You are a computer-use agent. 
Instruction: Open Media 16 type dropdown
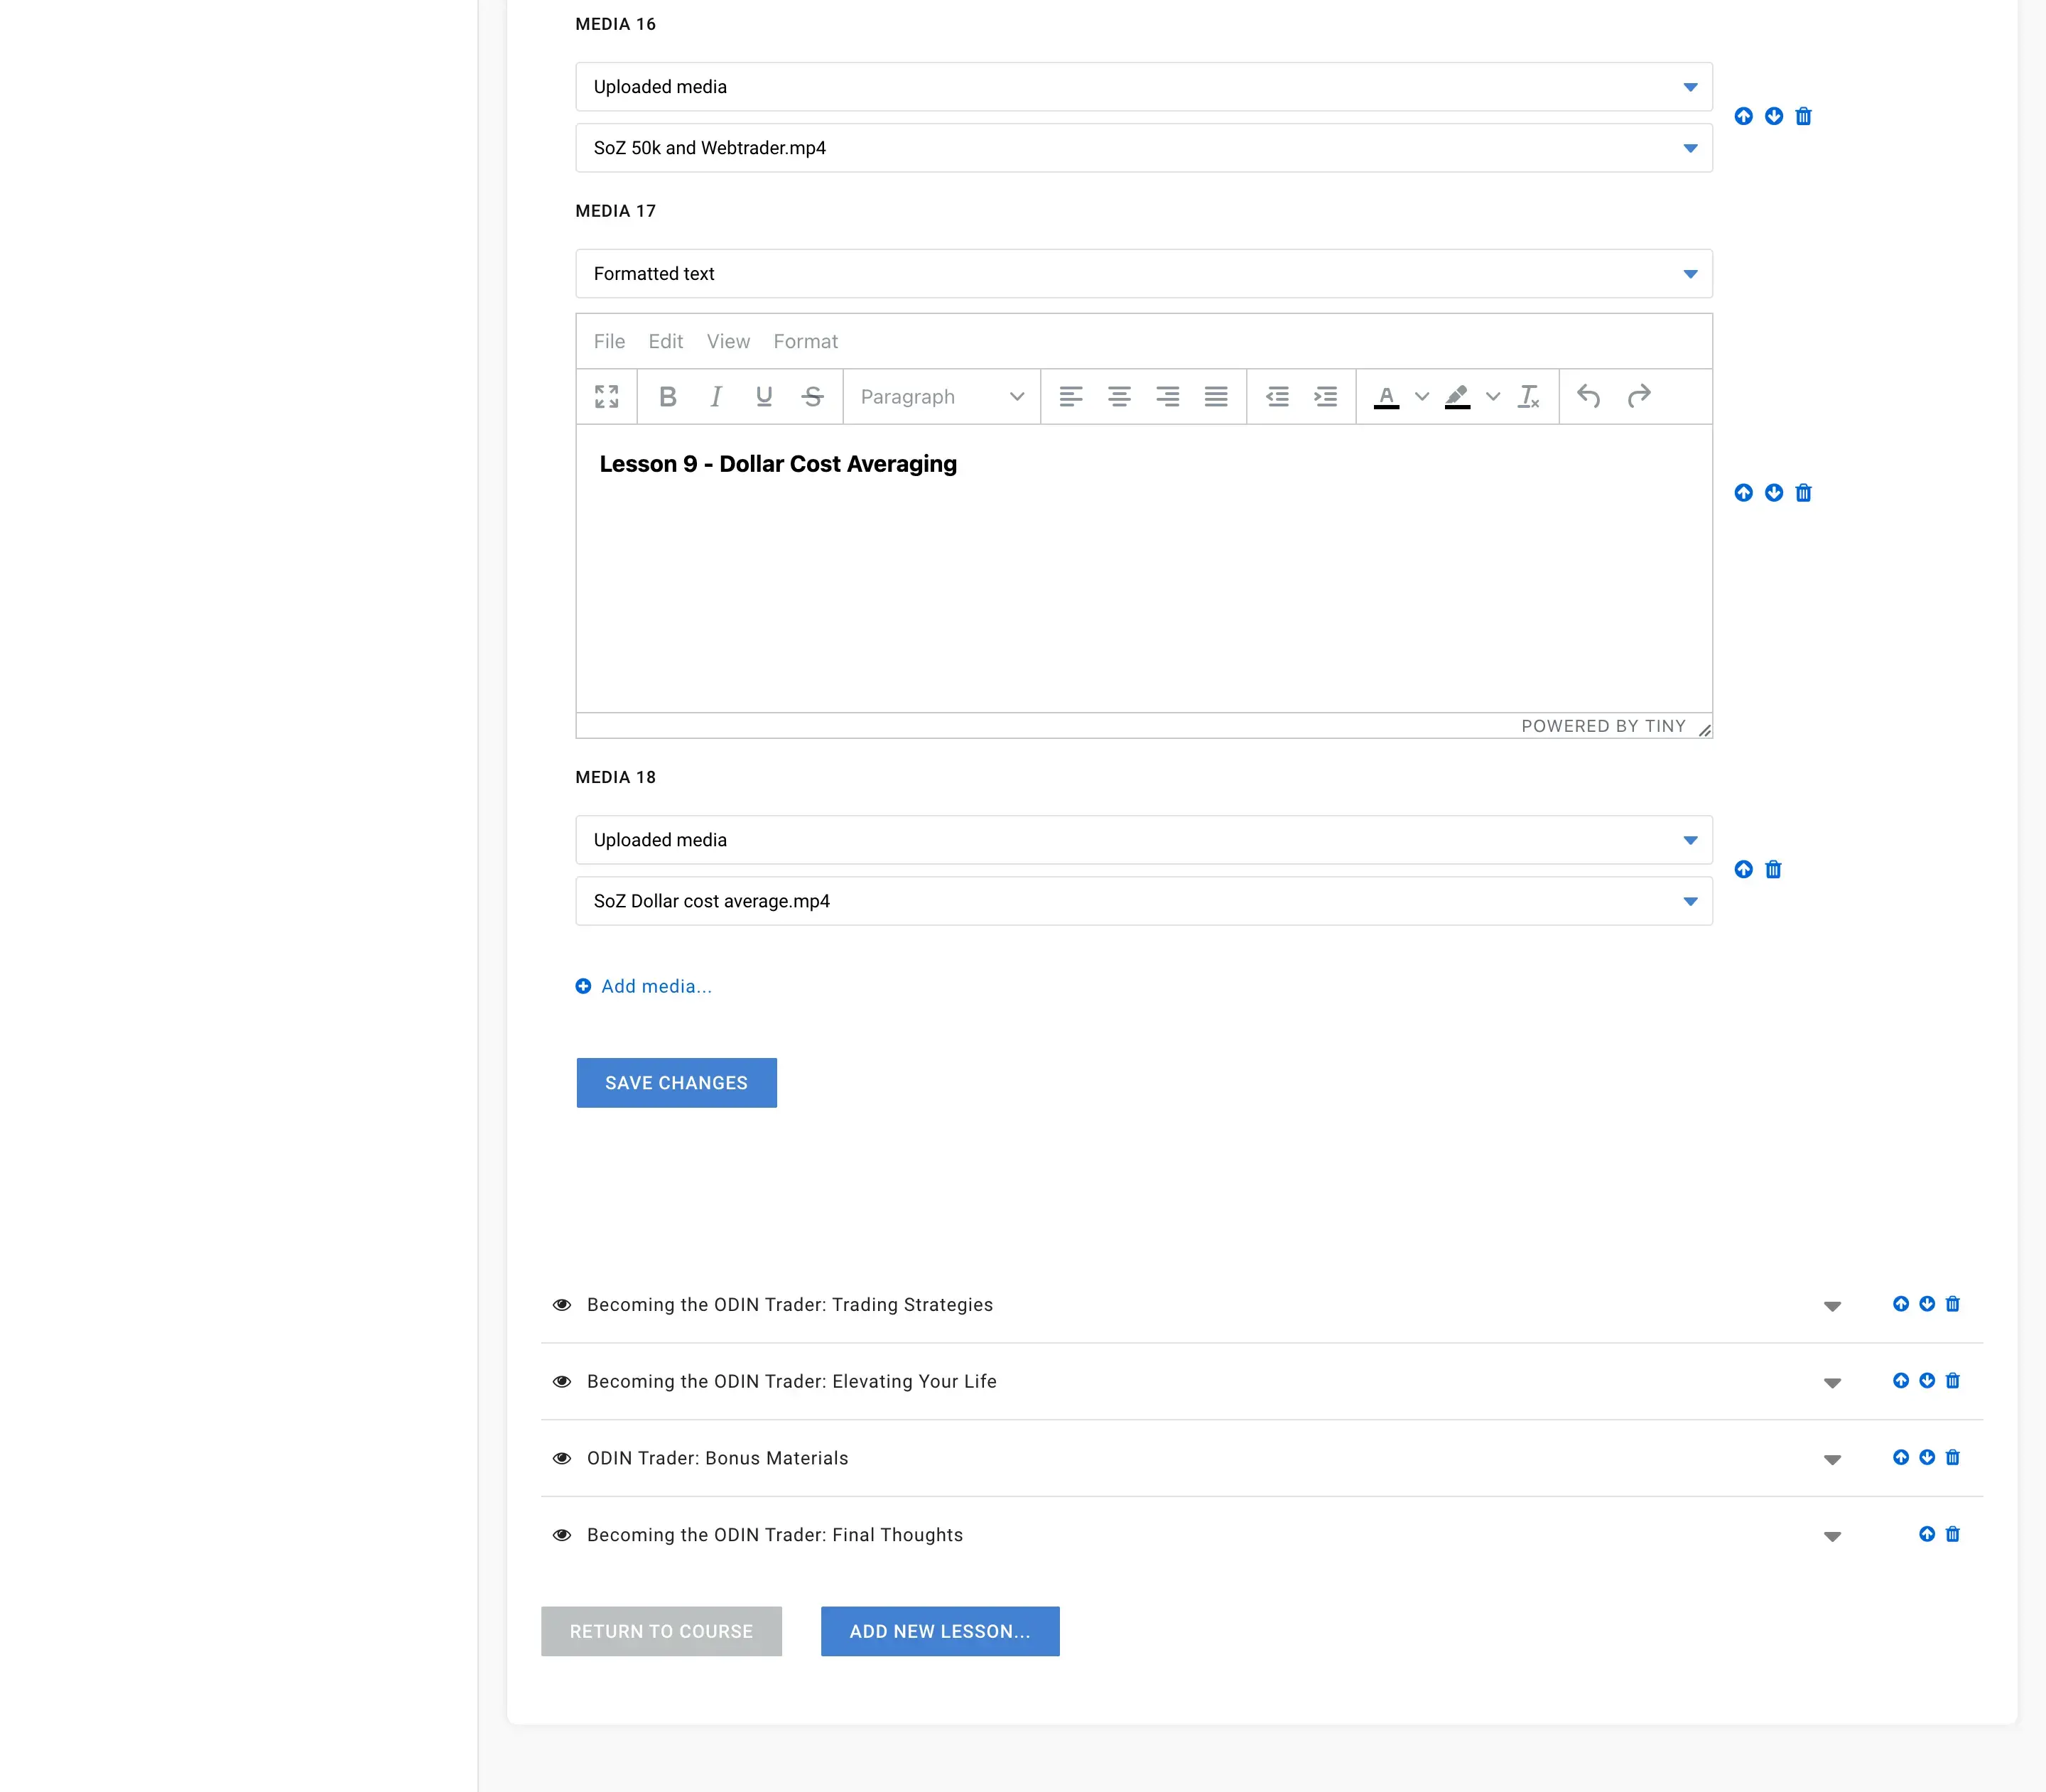click(1144, 87)
